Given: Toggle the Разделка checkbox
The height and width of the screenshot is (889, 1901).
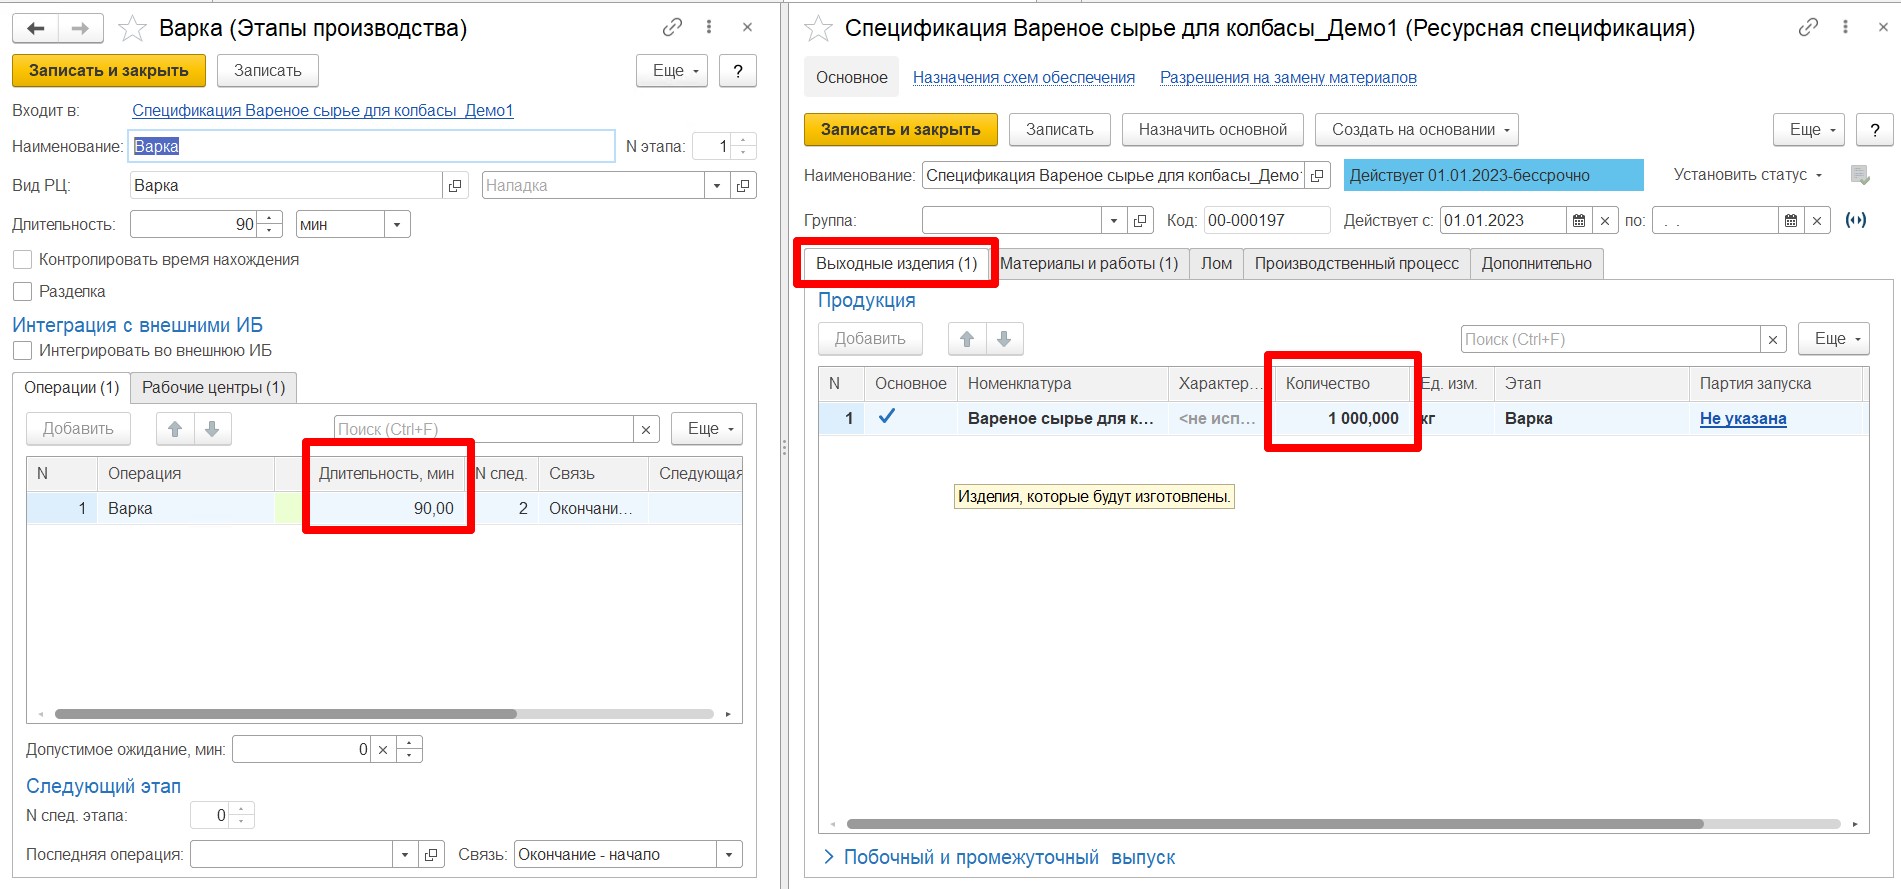Looking at the screenshot, I should pyautogui.click(x=22, y=292).
